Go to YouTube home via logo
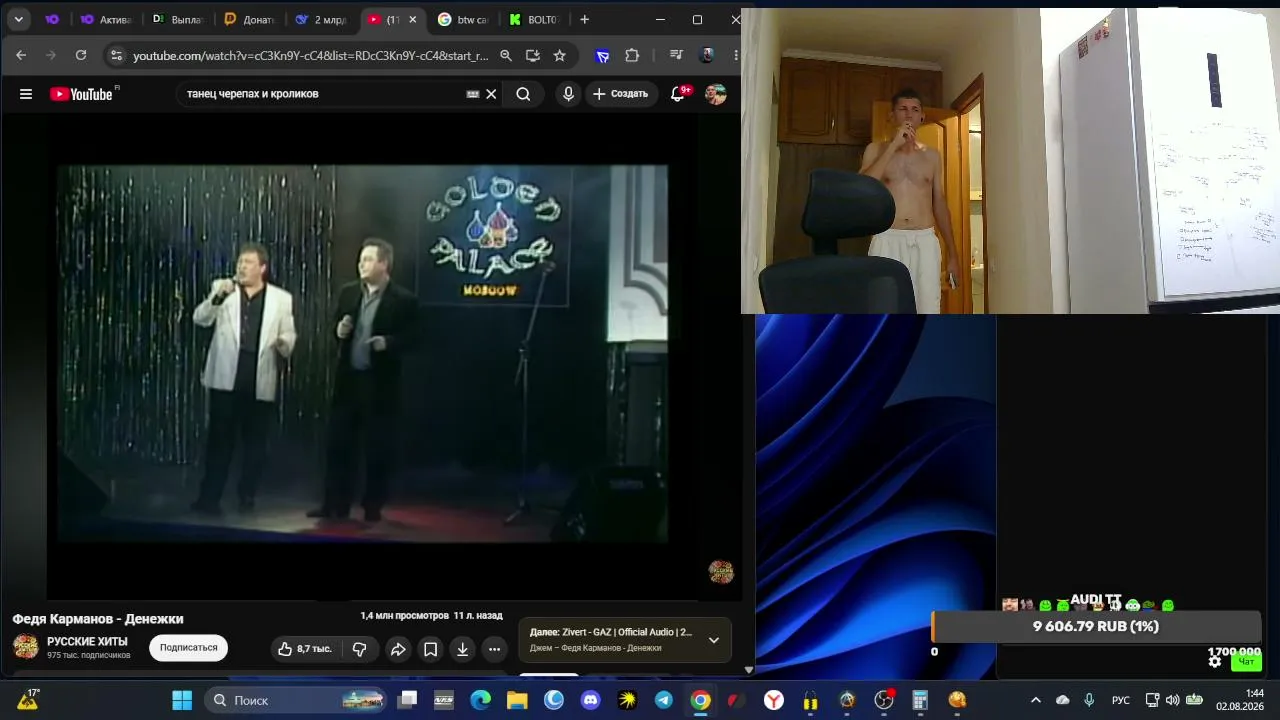 coord(81,94)
